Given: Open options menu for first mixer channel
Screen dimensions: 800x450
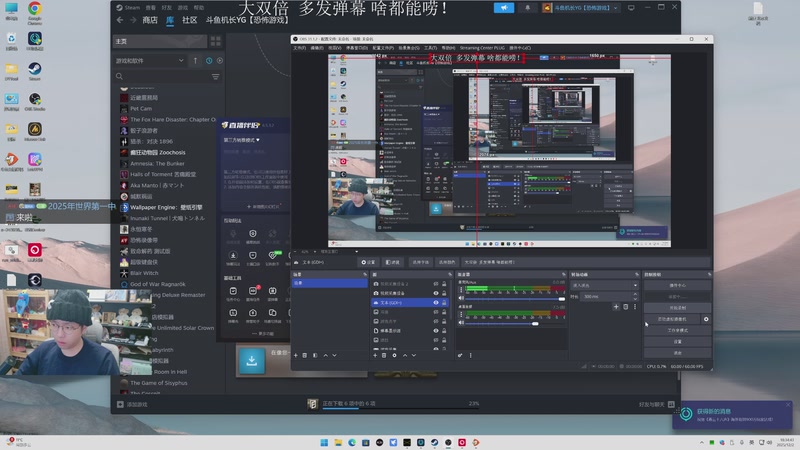Looking at the screenshot, I should tap(461, 290).
